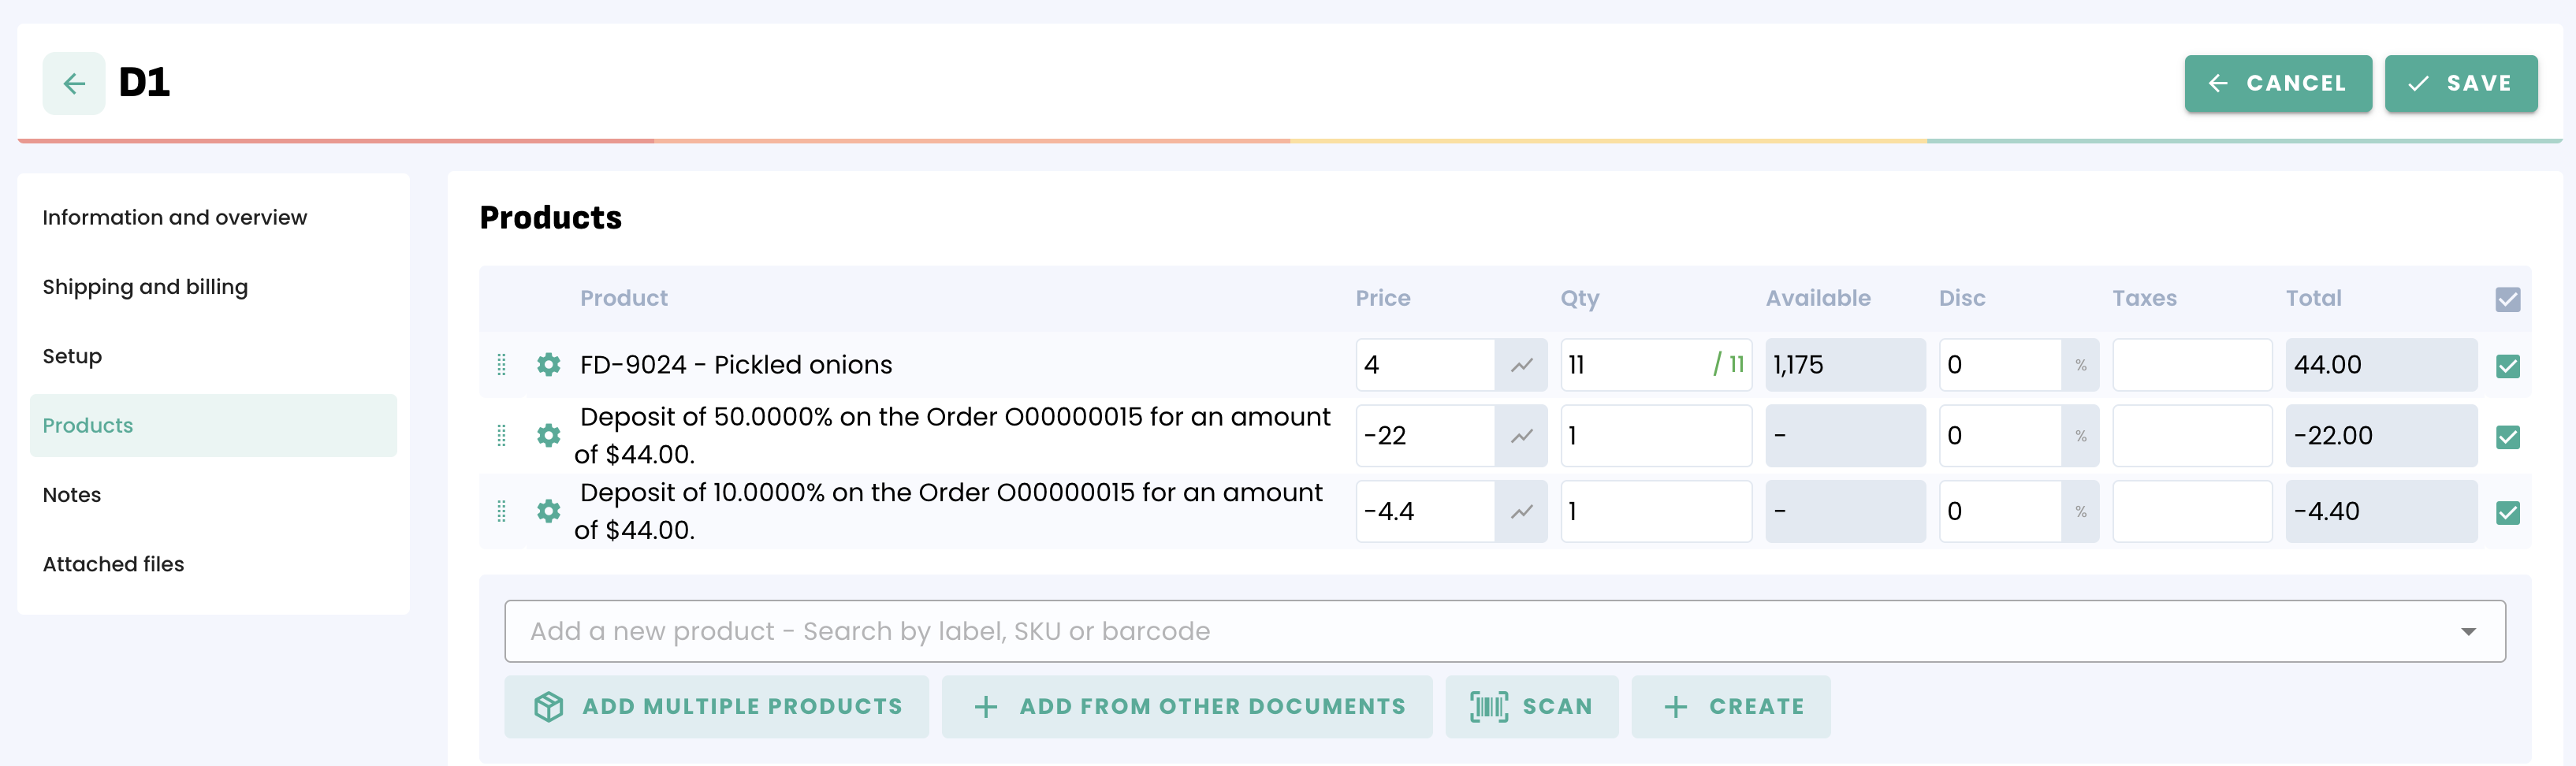Click the back arrow next to D1
The height and width of the screenshot is (766, 2576).
pos(73,84)
